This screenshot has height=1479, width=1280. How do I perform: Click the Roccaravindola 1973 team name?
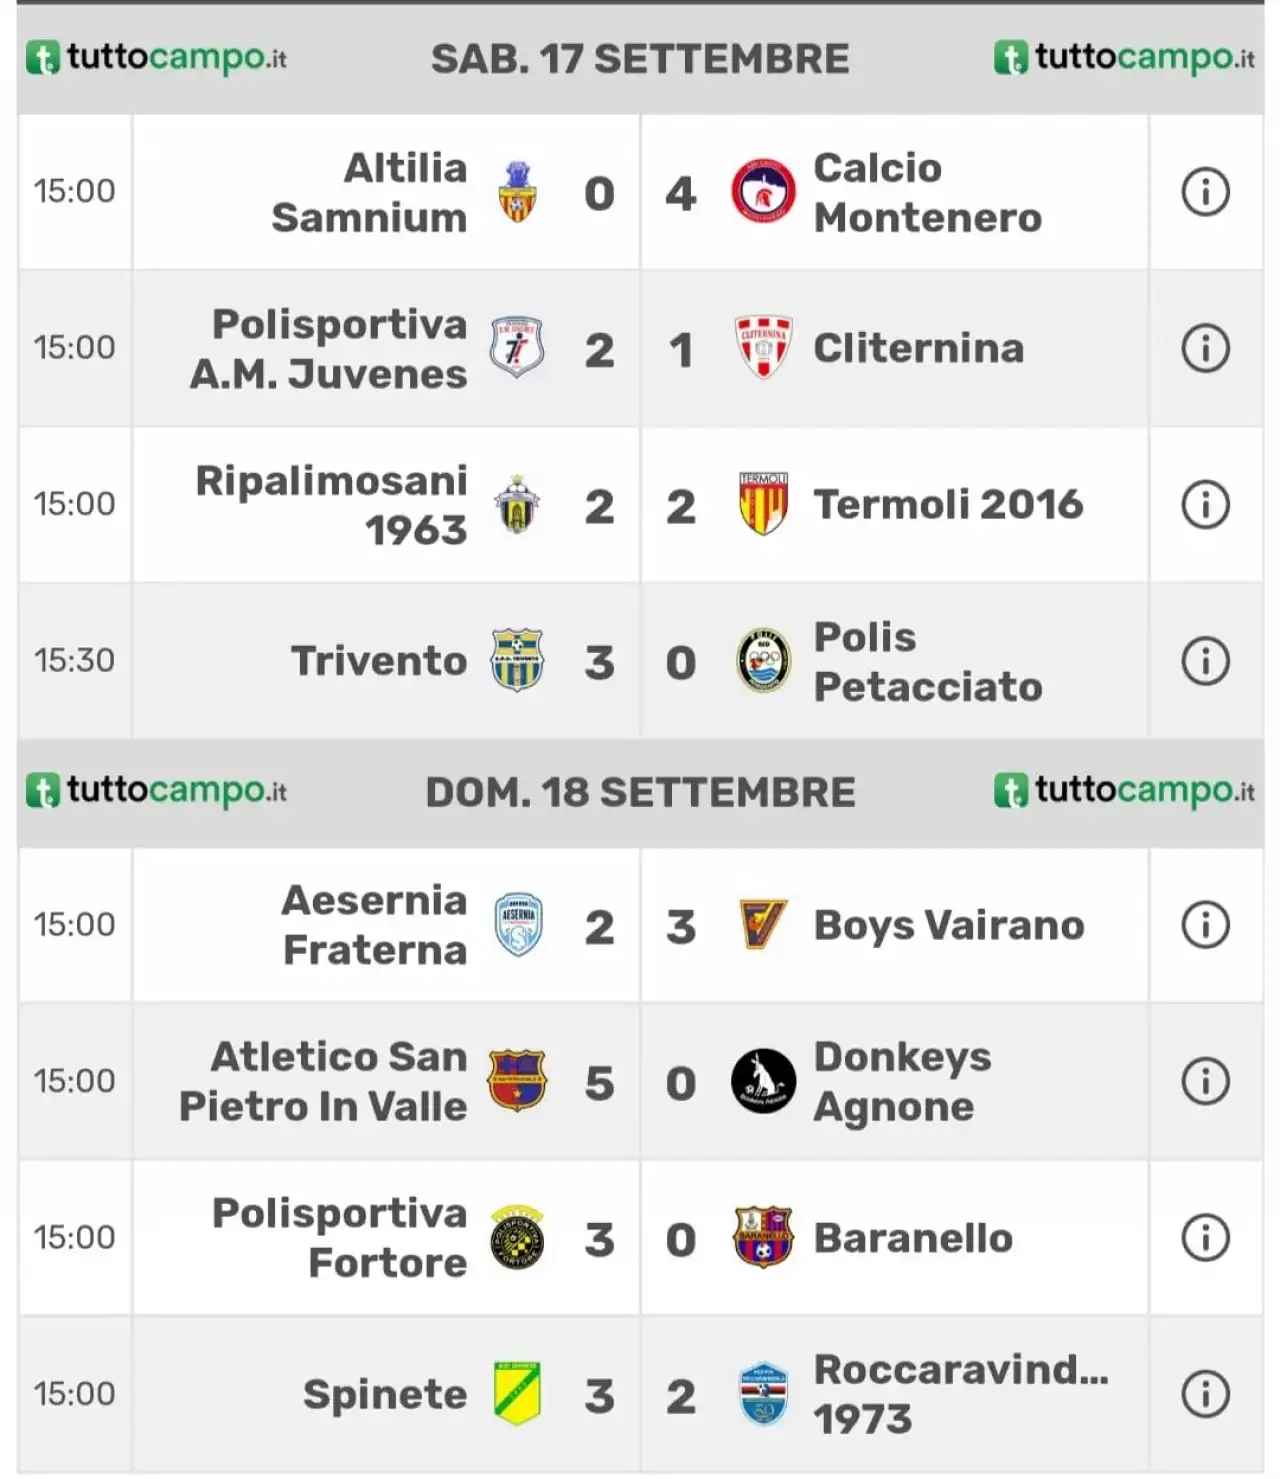961,1394
